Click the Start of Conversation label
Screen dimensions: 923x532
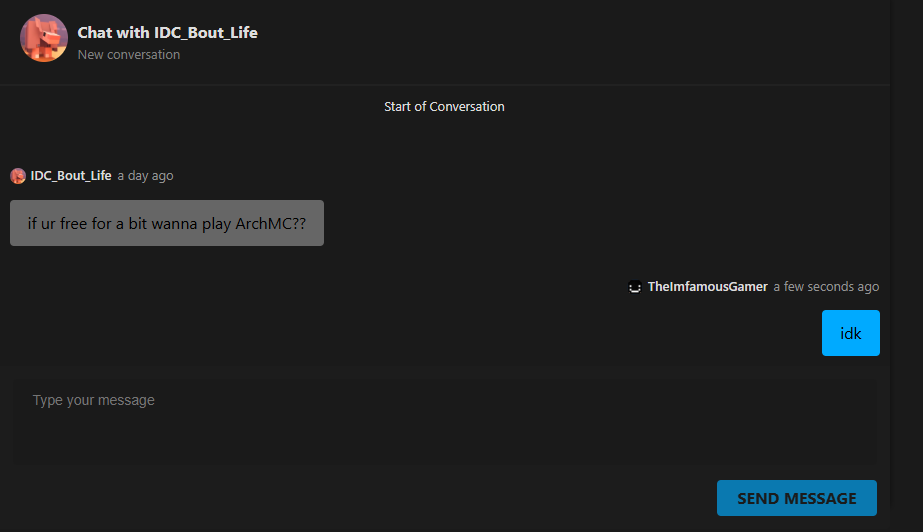click(444, 107)
